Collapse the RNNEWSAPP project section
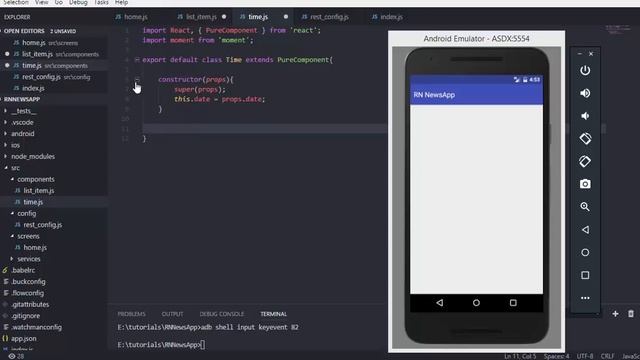This screenshot has height=360, width=640. point(22,99)
